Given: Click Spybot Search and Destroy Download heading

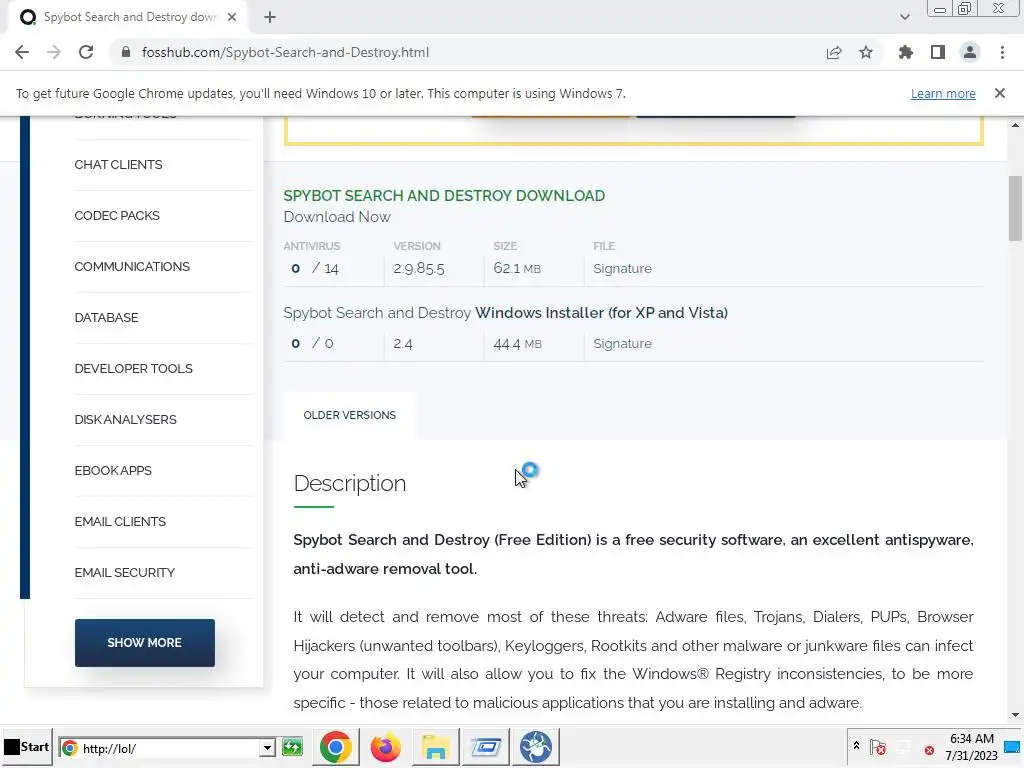Looking at the screenshot, I should (444, 195).
